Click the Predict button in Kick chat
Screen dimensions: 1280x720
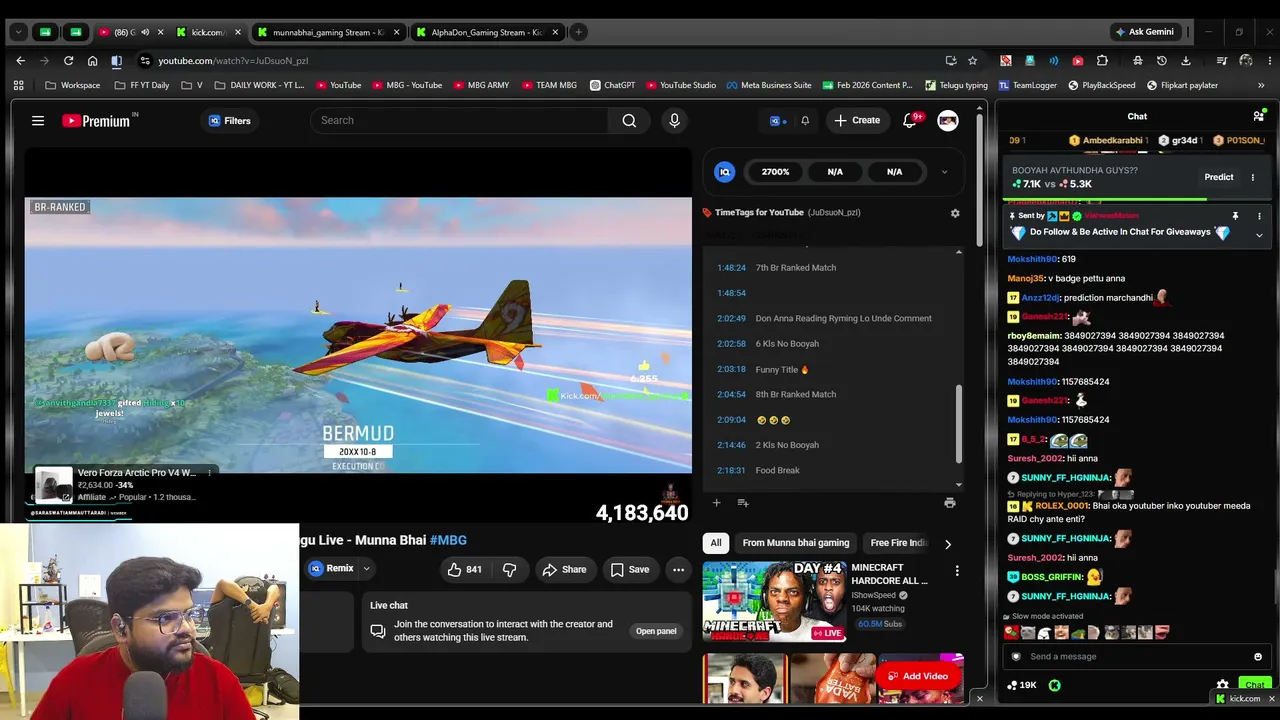click(1218, 177)
